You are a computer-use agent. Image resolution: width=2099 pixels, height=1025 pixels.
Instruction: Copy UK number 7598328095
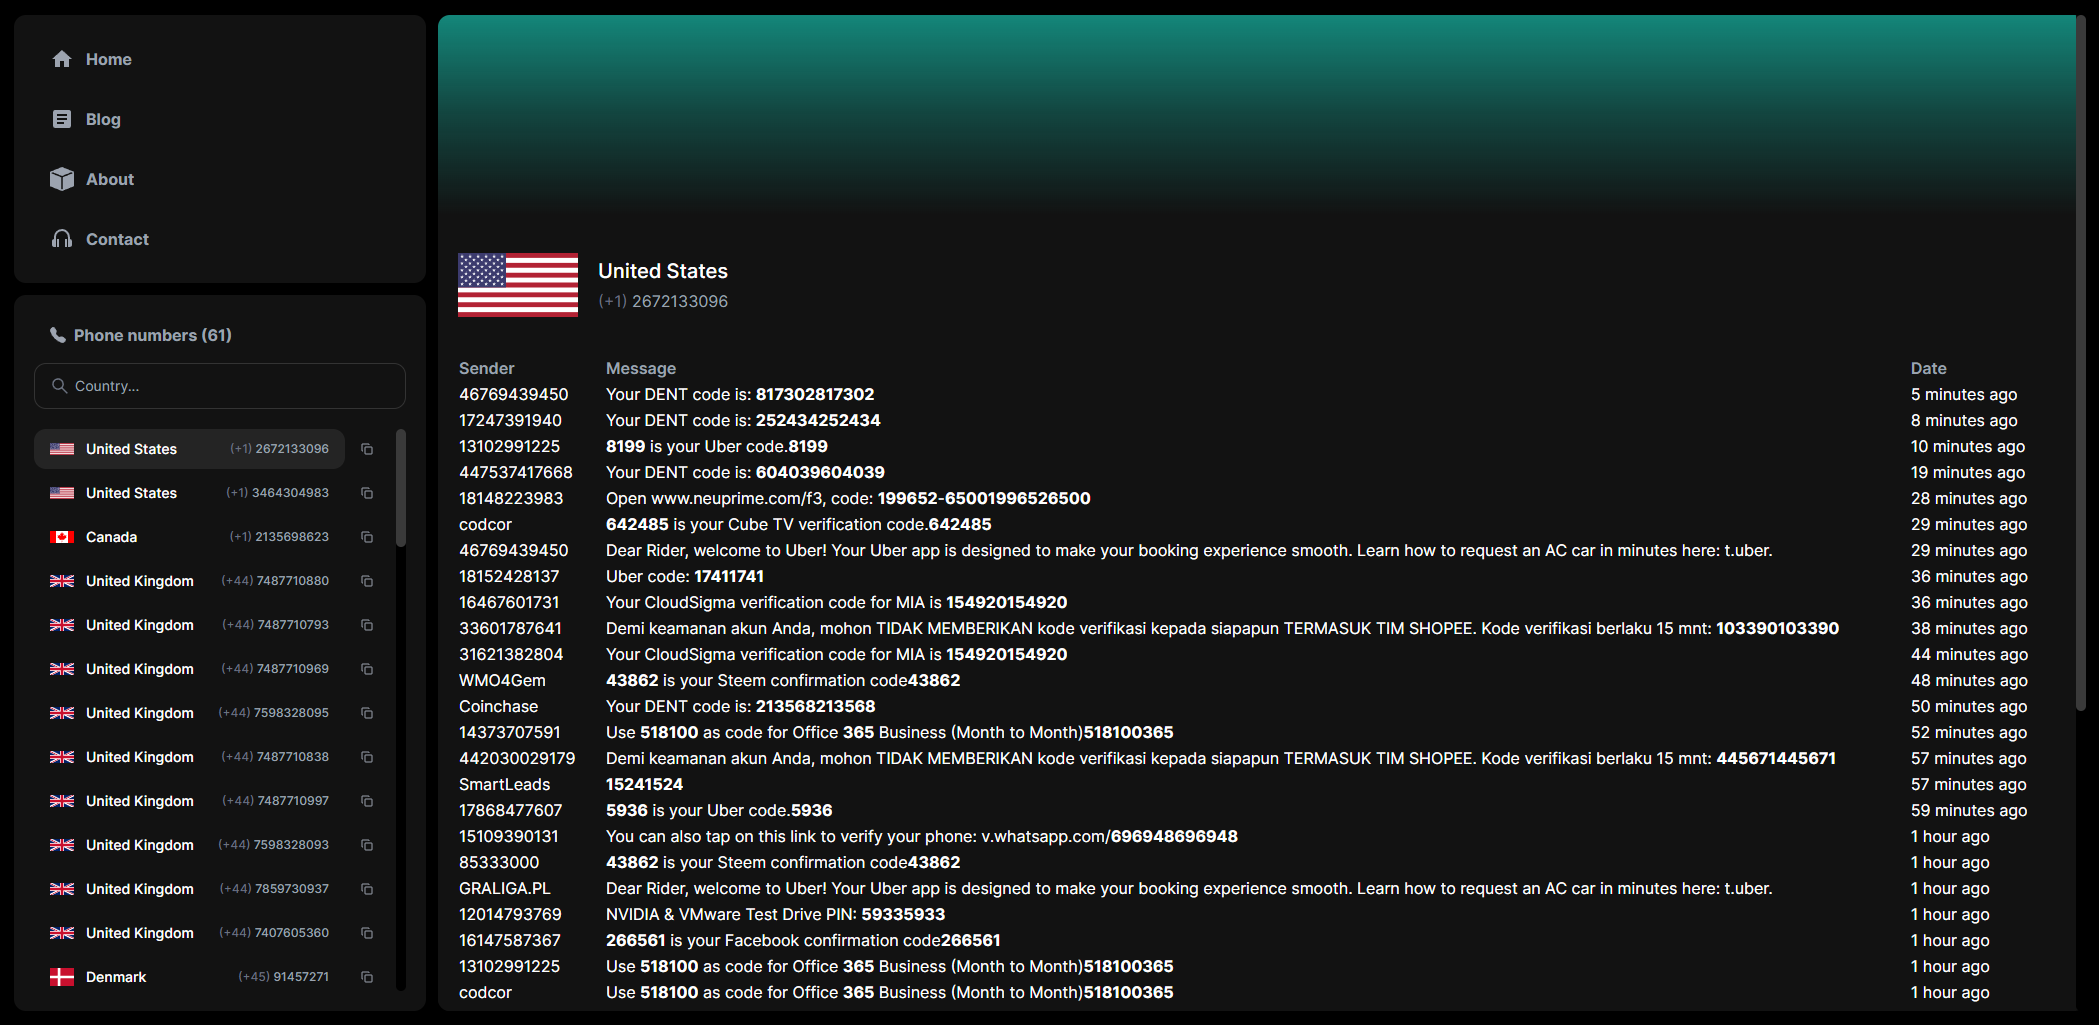click(367, 713)
